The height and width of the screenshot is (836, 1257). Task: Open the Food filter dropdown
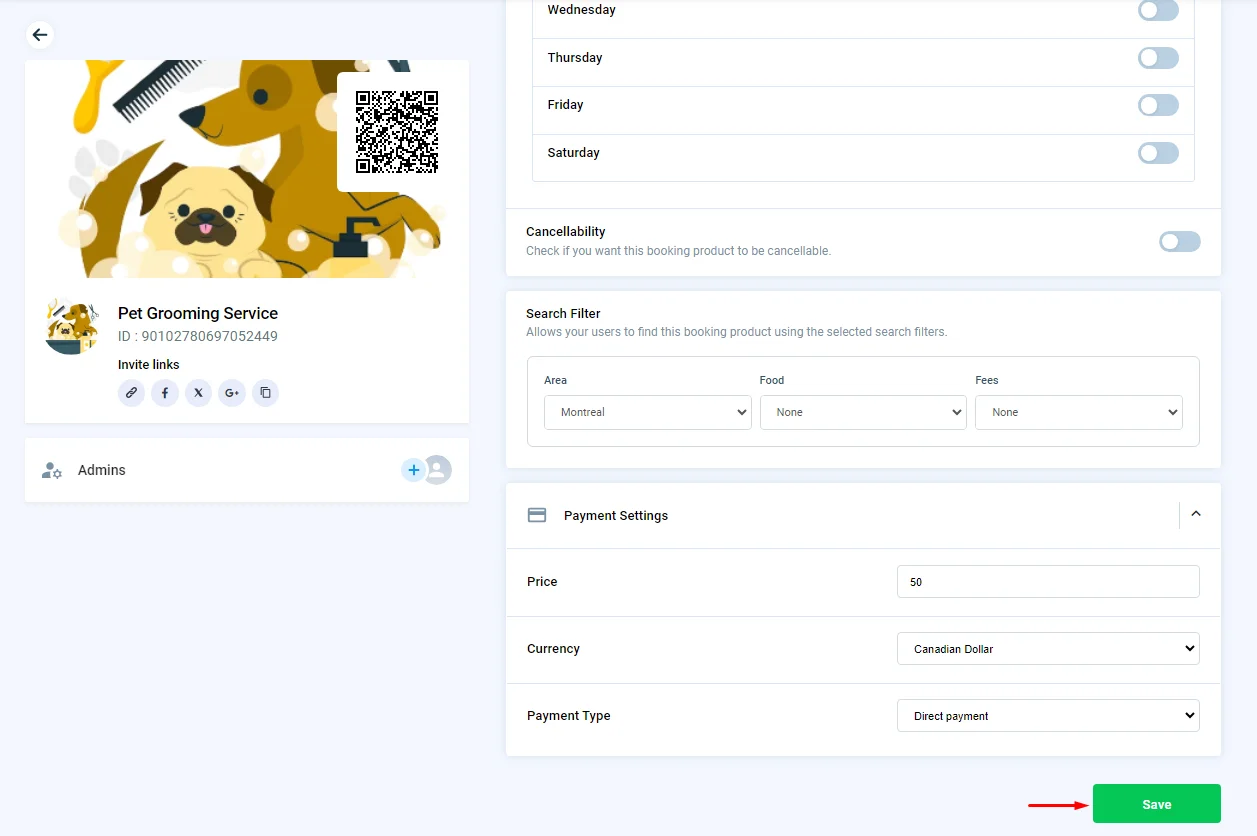(x=863, y=412)
